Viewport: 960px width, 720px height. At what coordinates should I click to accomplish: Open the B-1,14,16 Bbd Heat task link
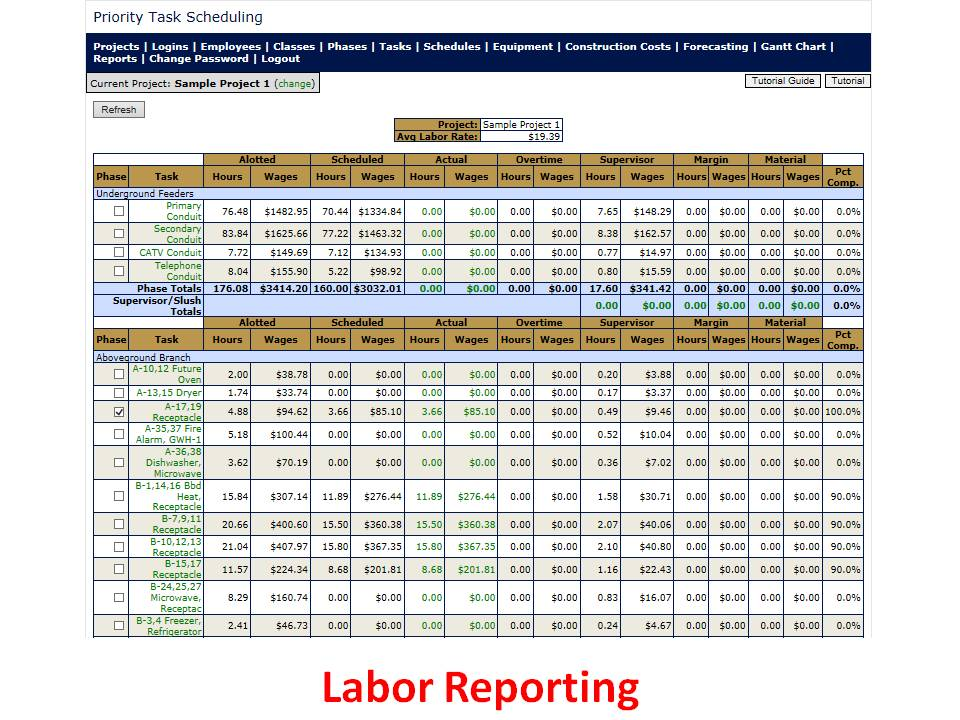[168, 497]
